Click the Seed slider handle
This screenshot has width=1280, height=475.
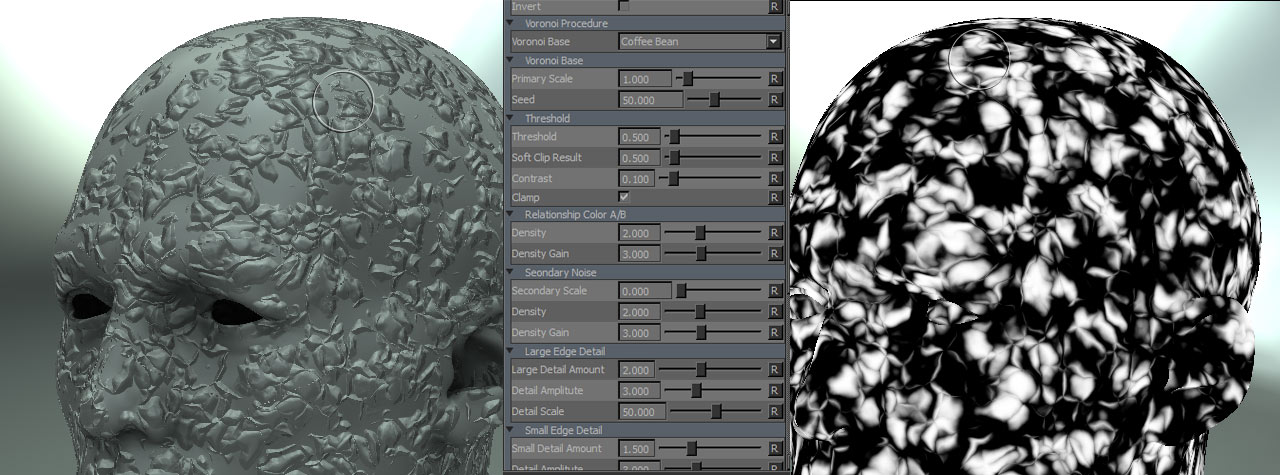click(715, 100)
